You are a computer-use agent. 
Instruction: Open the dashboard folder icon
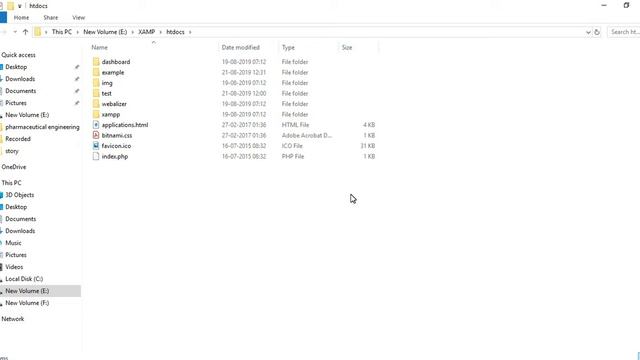coord(96,62)
